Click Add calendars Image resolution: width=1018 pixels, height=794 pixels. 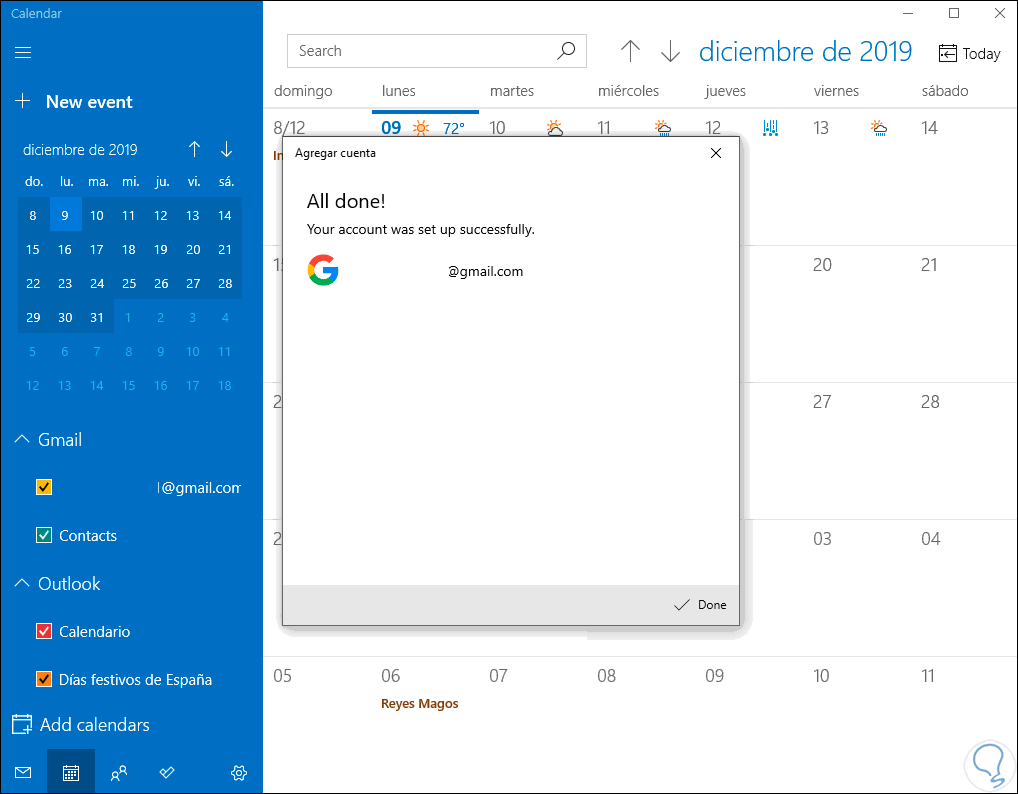coord(82,725)
